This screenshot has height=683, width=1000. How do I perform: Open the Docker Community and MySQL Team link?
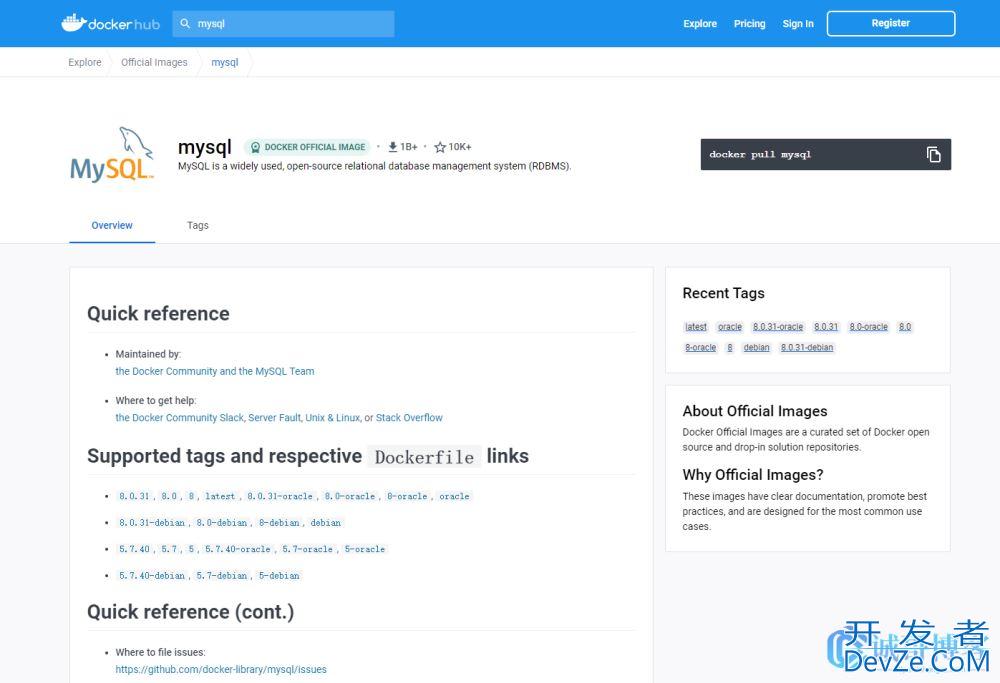(215, 371)
